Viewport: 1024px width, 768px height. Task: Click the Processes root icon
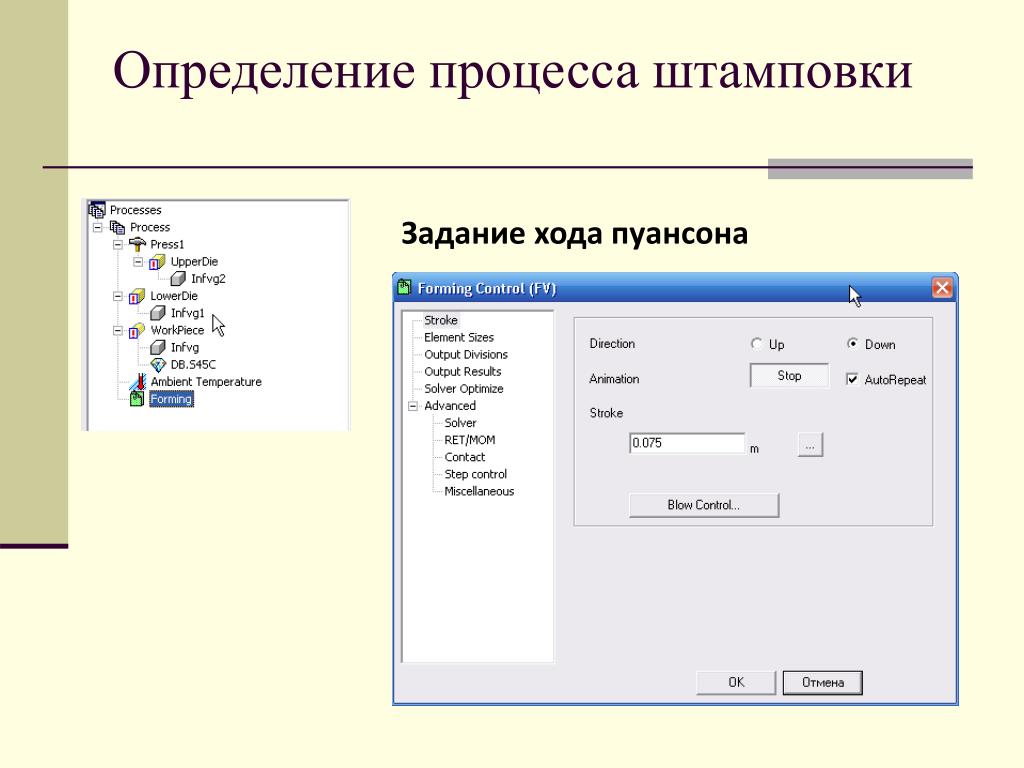coord(97,210)
